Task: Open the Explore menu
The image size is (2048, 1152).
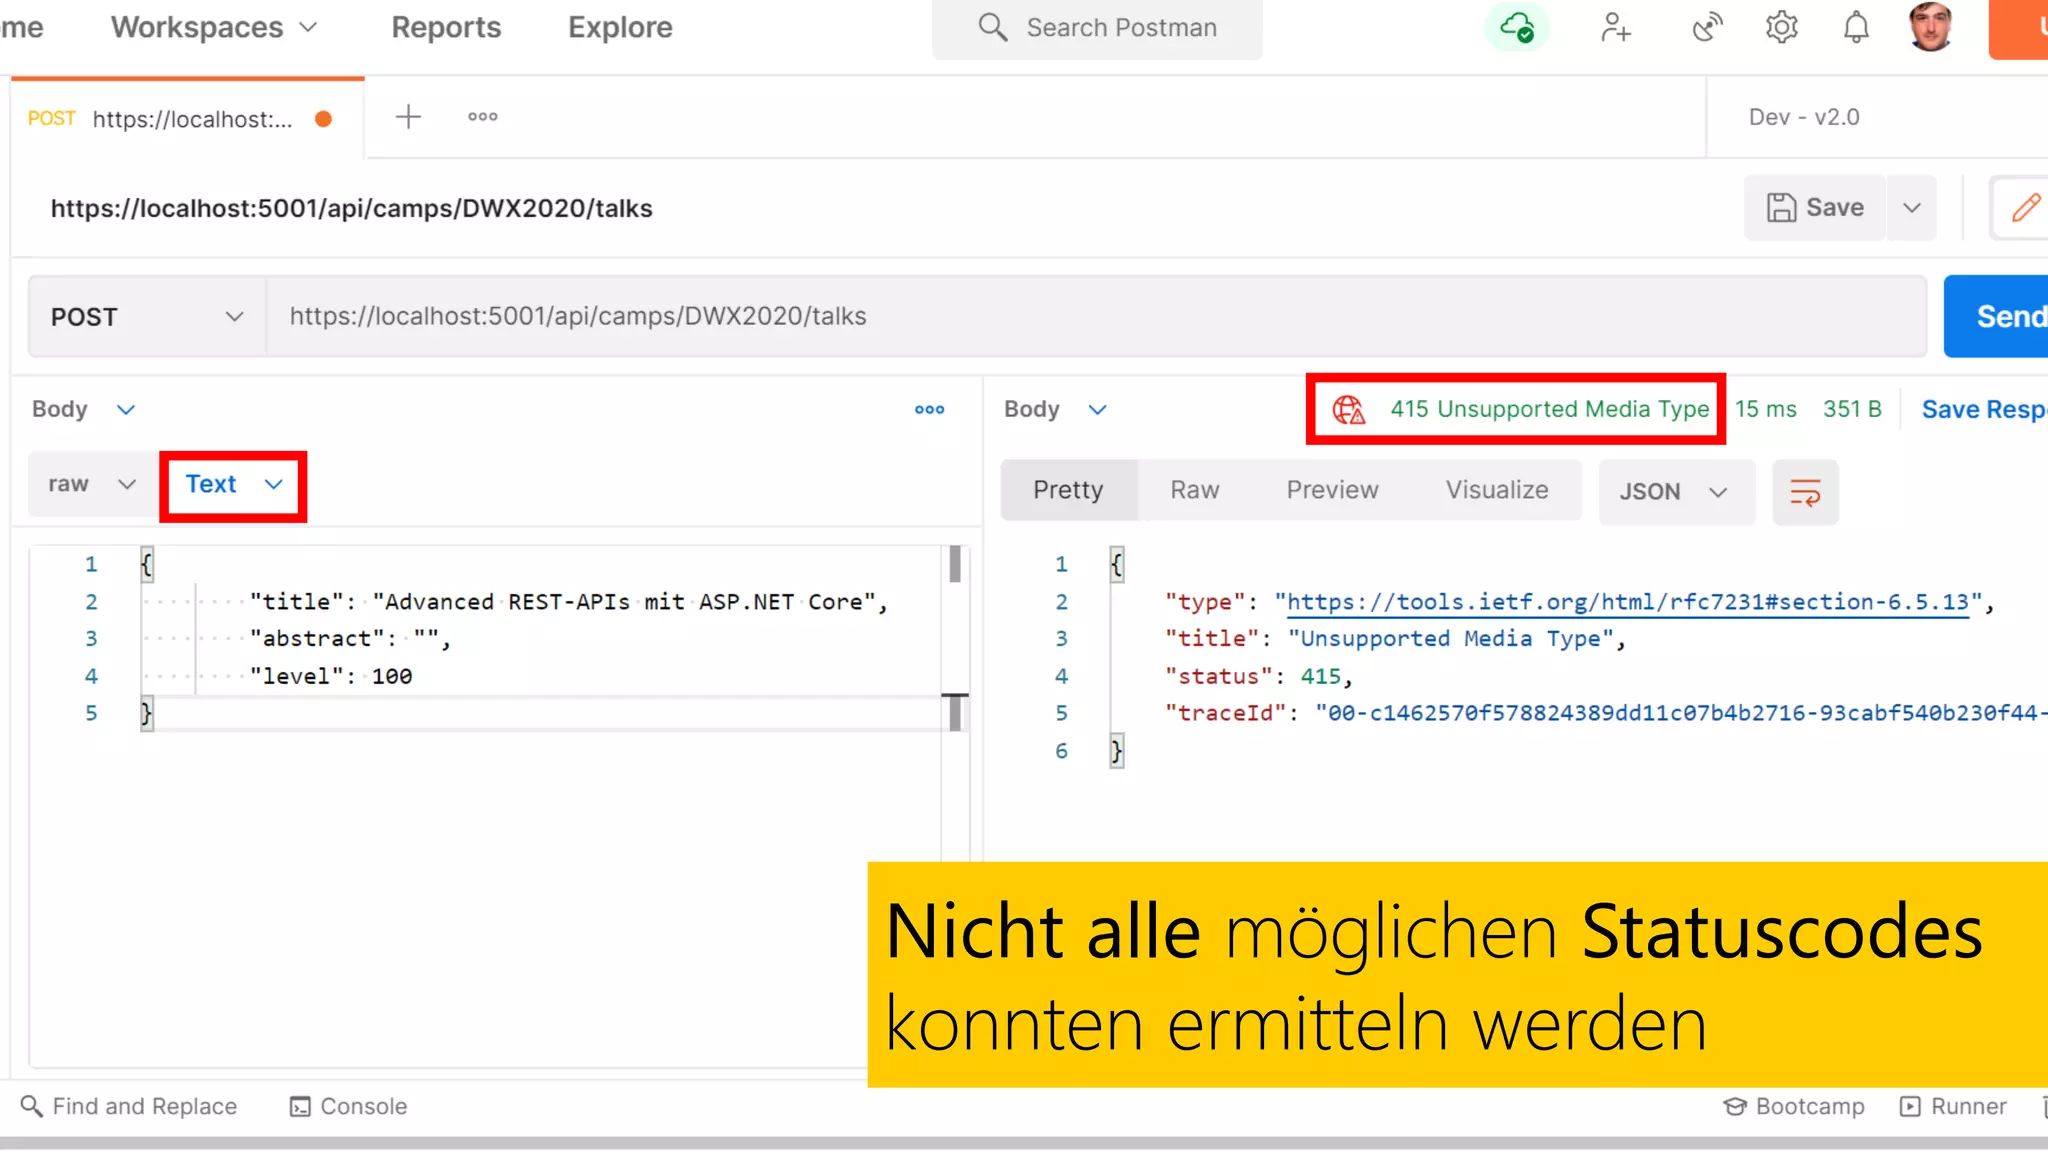Action: point(620,27)
